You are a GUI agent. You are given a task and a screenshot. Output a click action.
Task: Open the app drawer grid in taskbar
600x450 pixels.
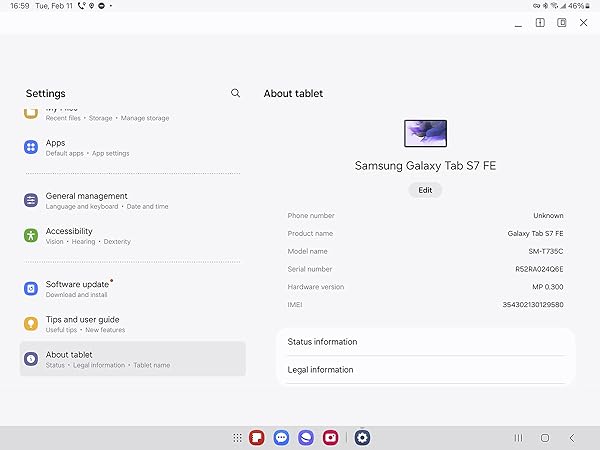[x=237, y=438]
